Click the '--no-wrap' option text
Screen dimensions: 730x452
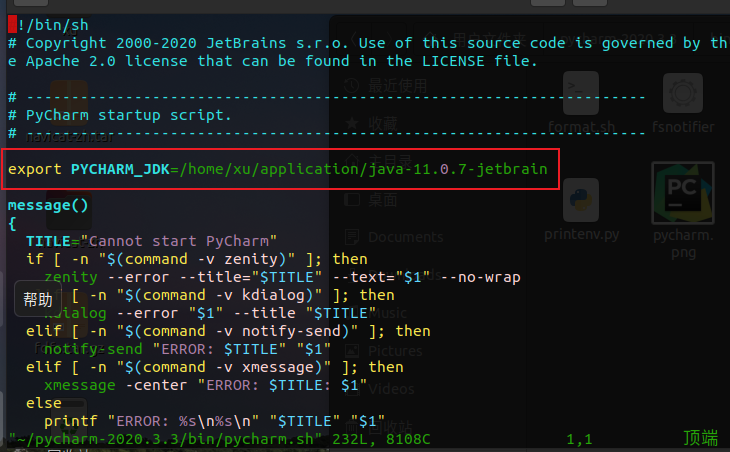pyautogui.click(x=480, y=277)
